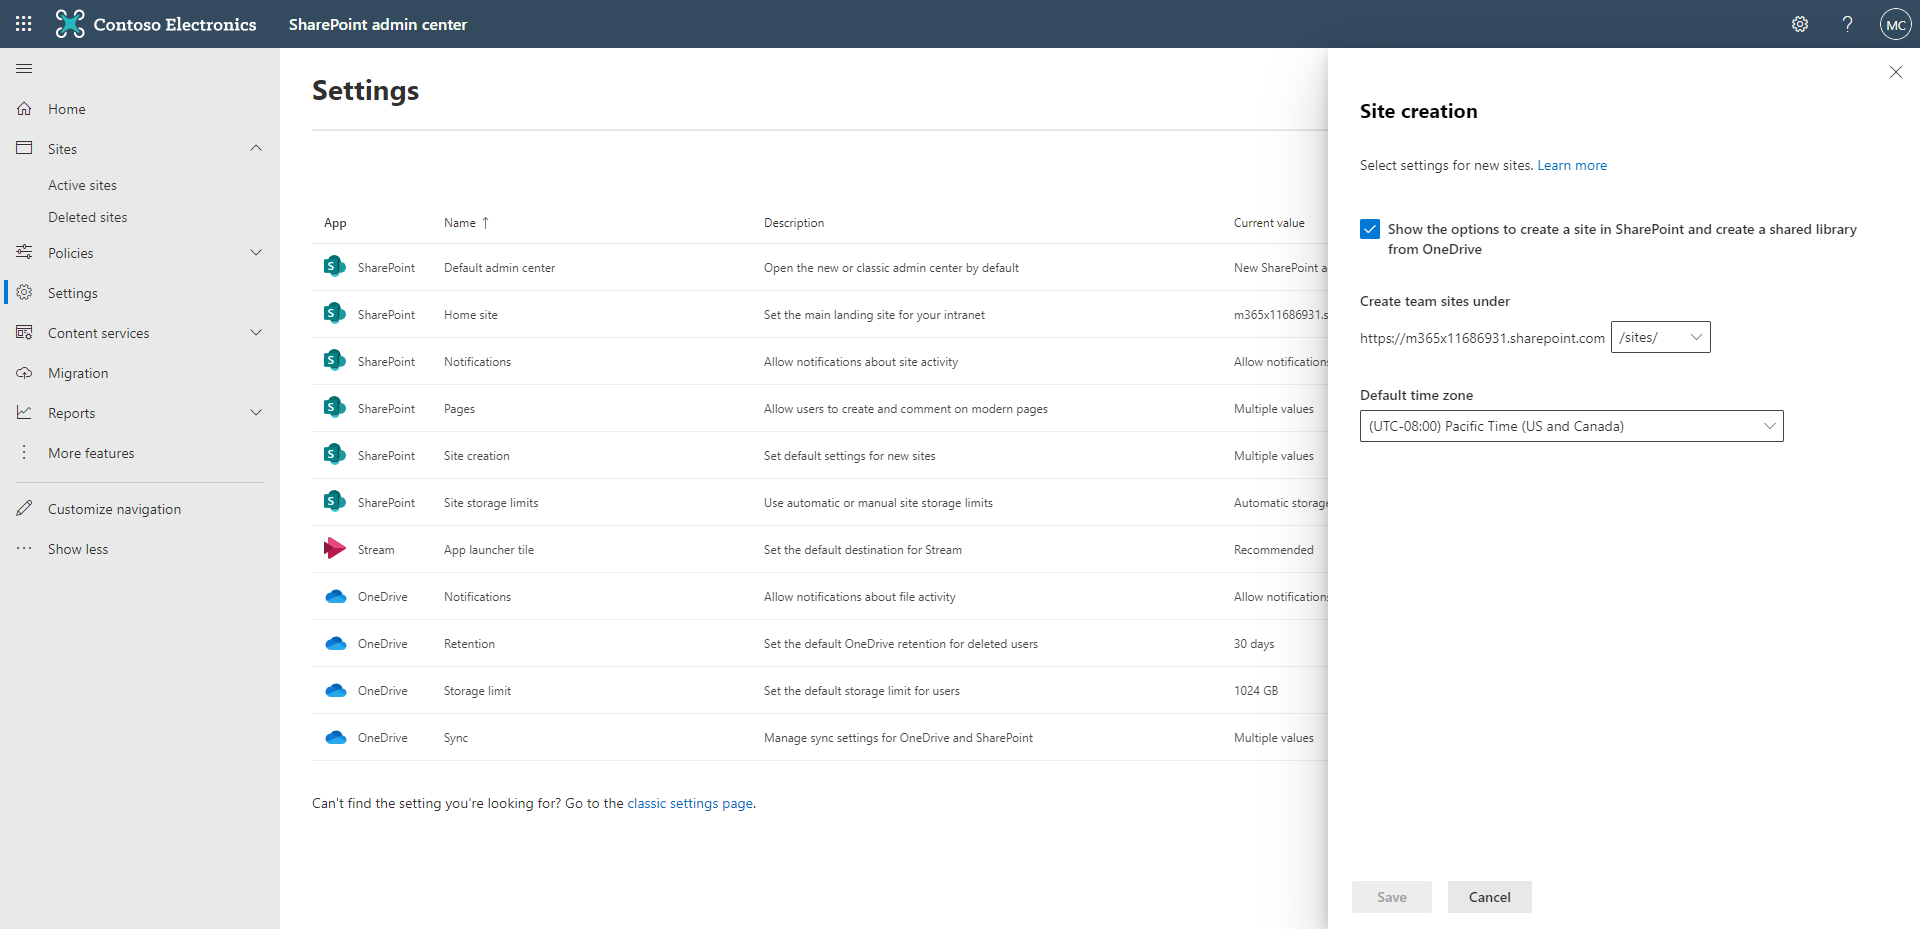Click the Content services icon

24,332
